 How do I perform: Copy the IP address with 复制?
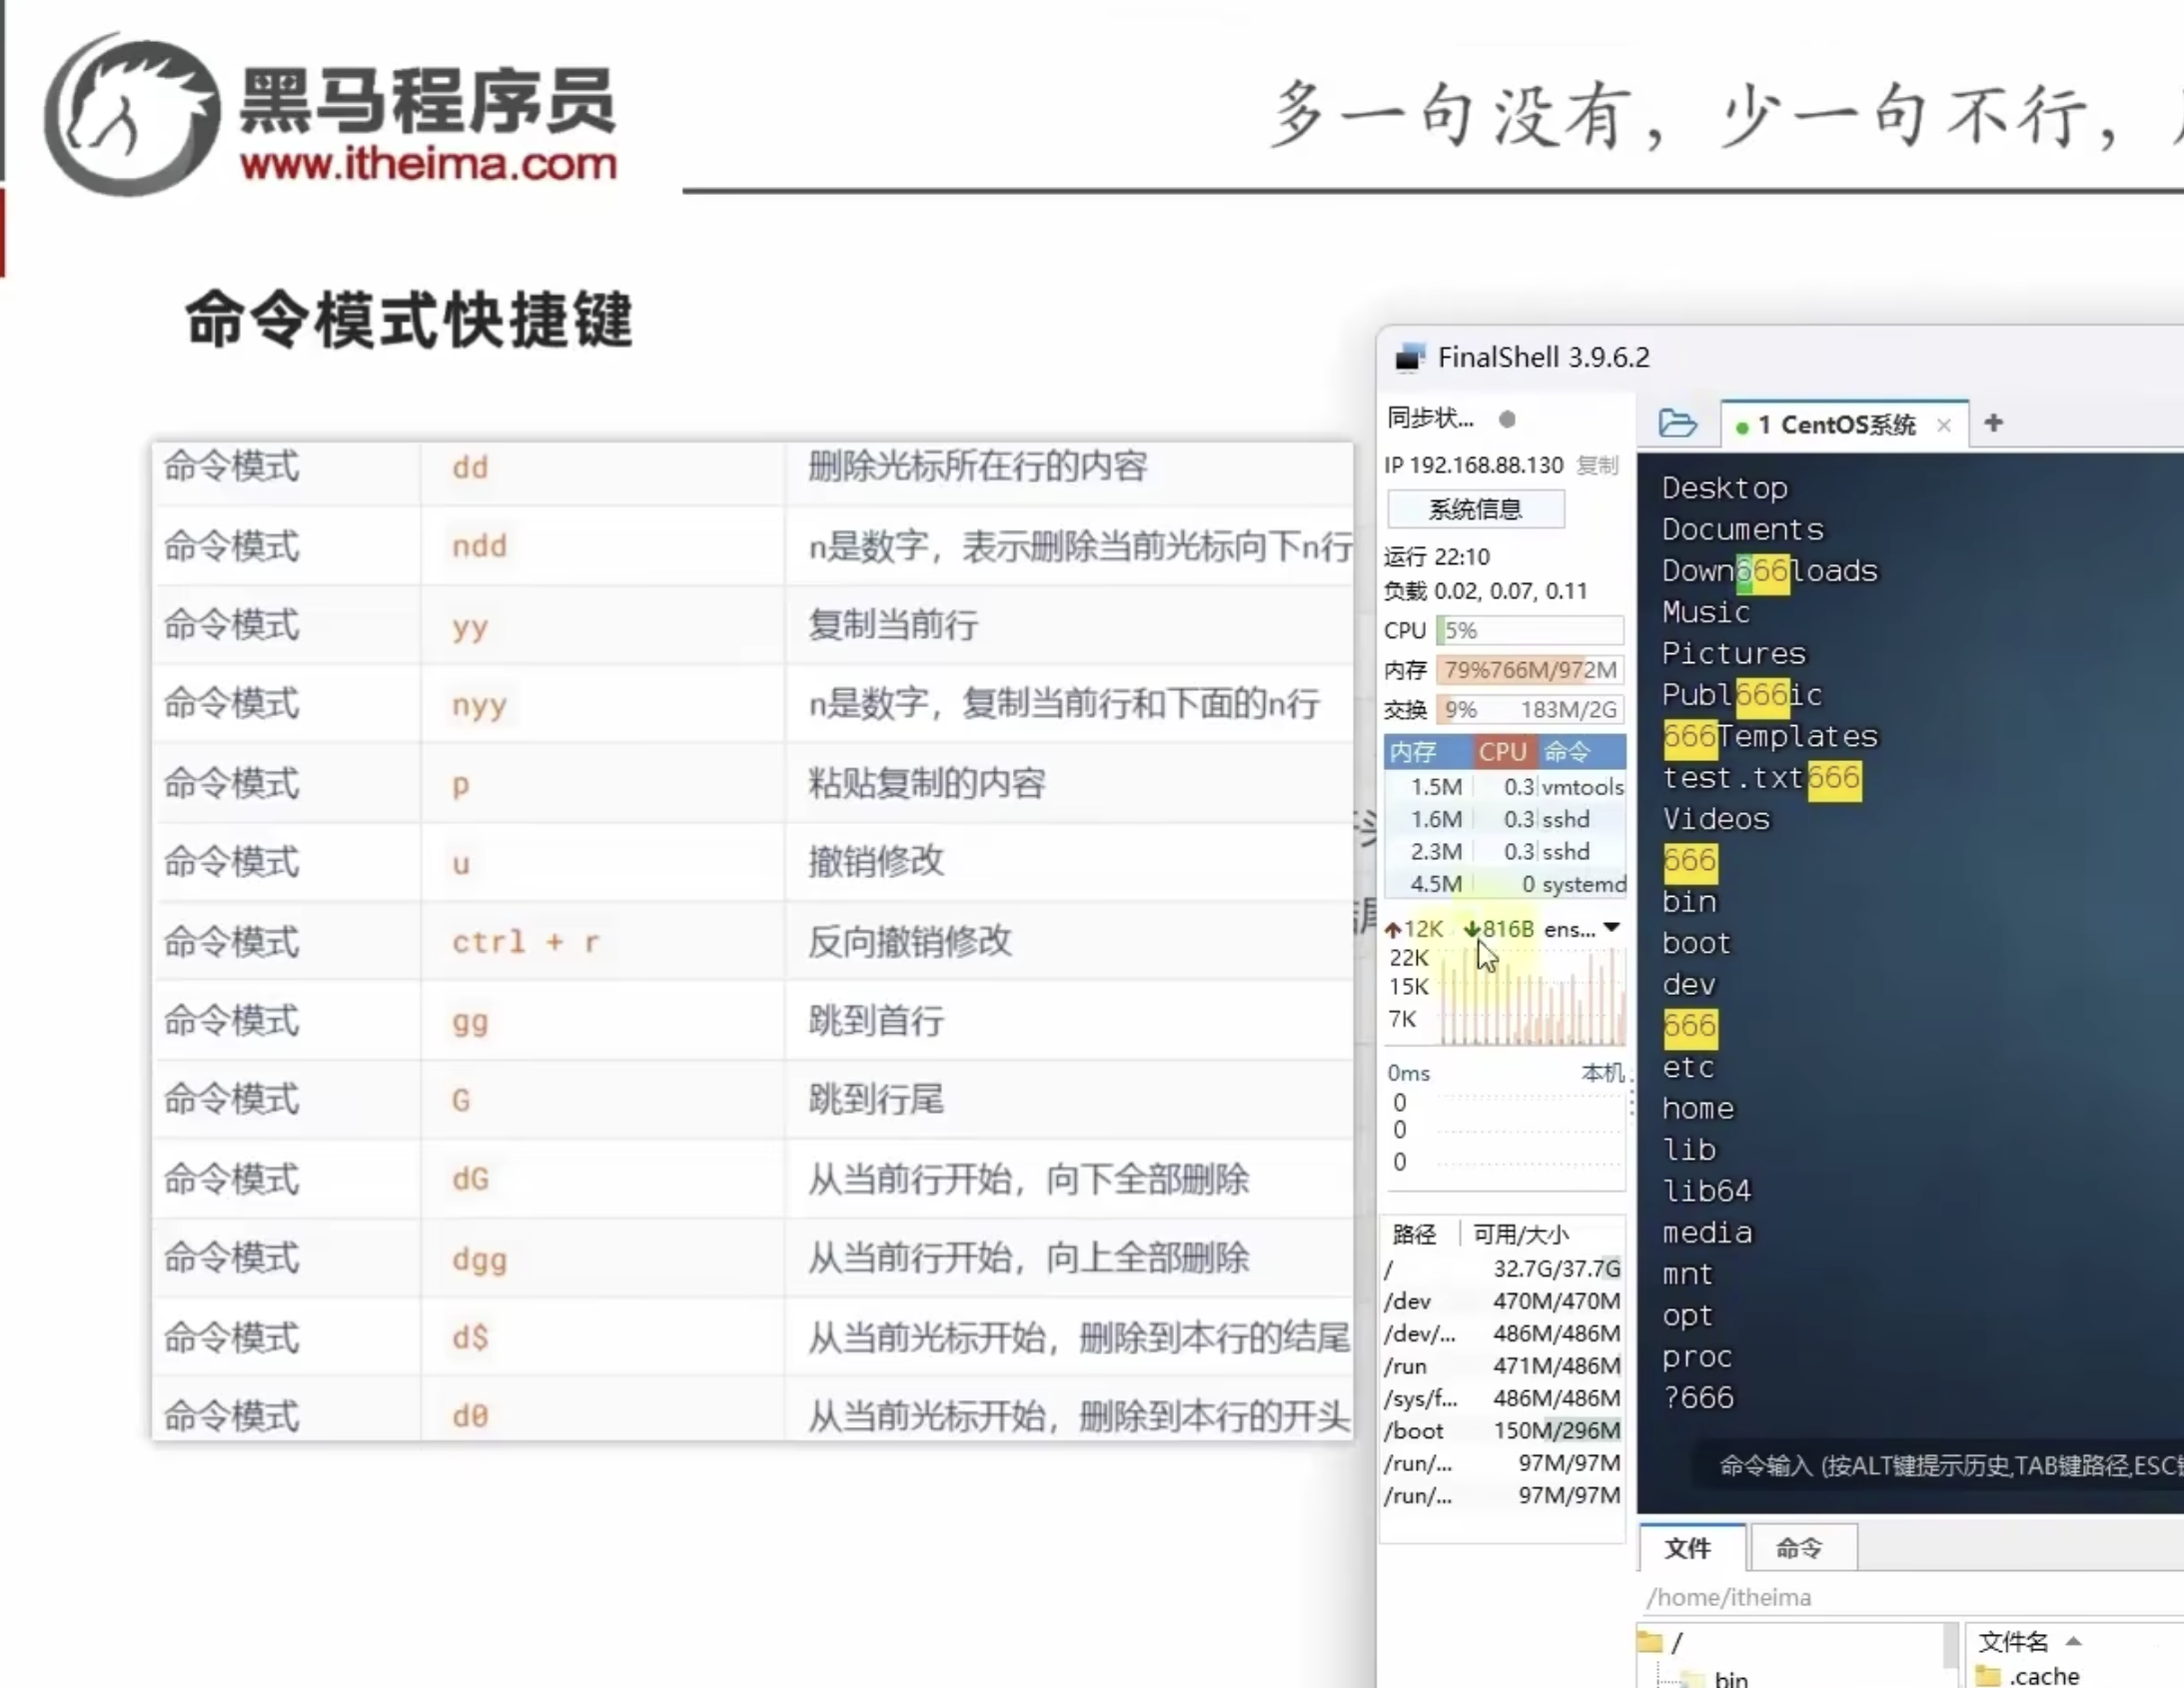(1597, 465)
